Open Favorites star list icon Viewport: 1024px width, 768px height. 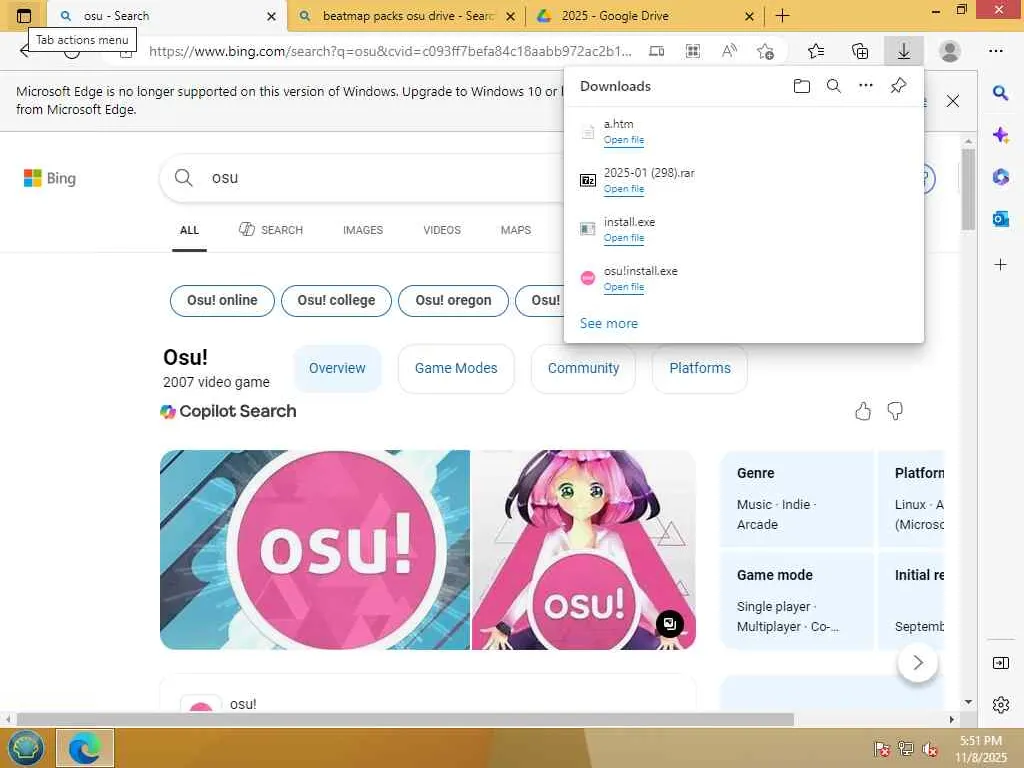click(816, 51)
